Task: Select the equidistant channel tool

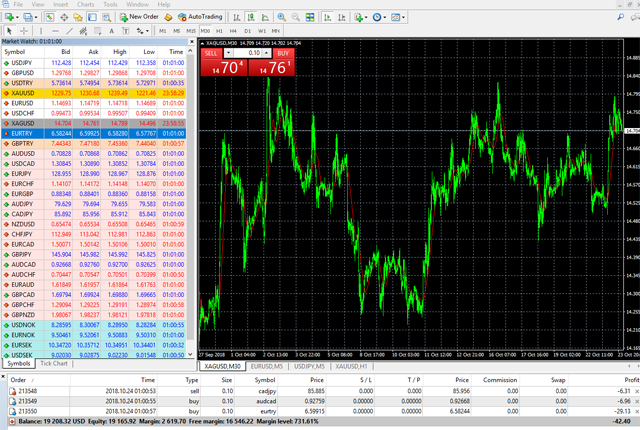Action: tap(83, 31)
